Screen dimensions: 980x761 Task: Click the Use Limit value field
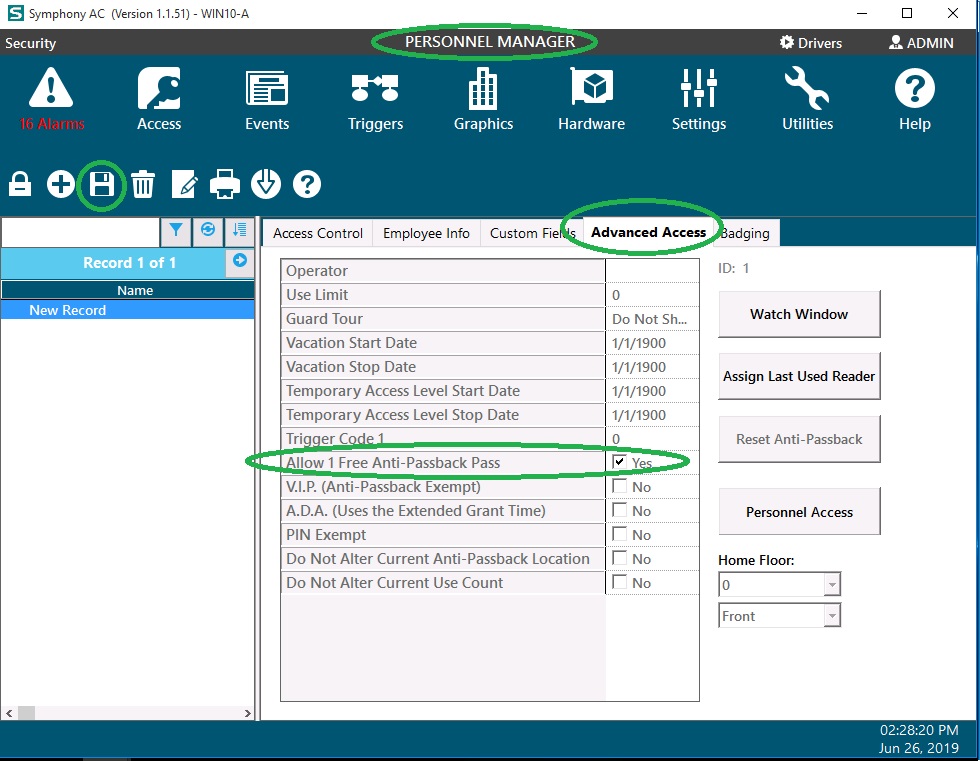[652, 295]
